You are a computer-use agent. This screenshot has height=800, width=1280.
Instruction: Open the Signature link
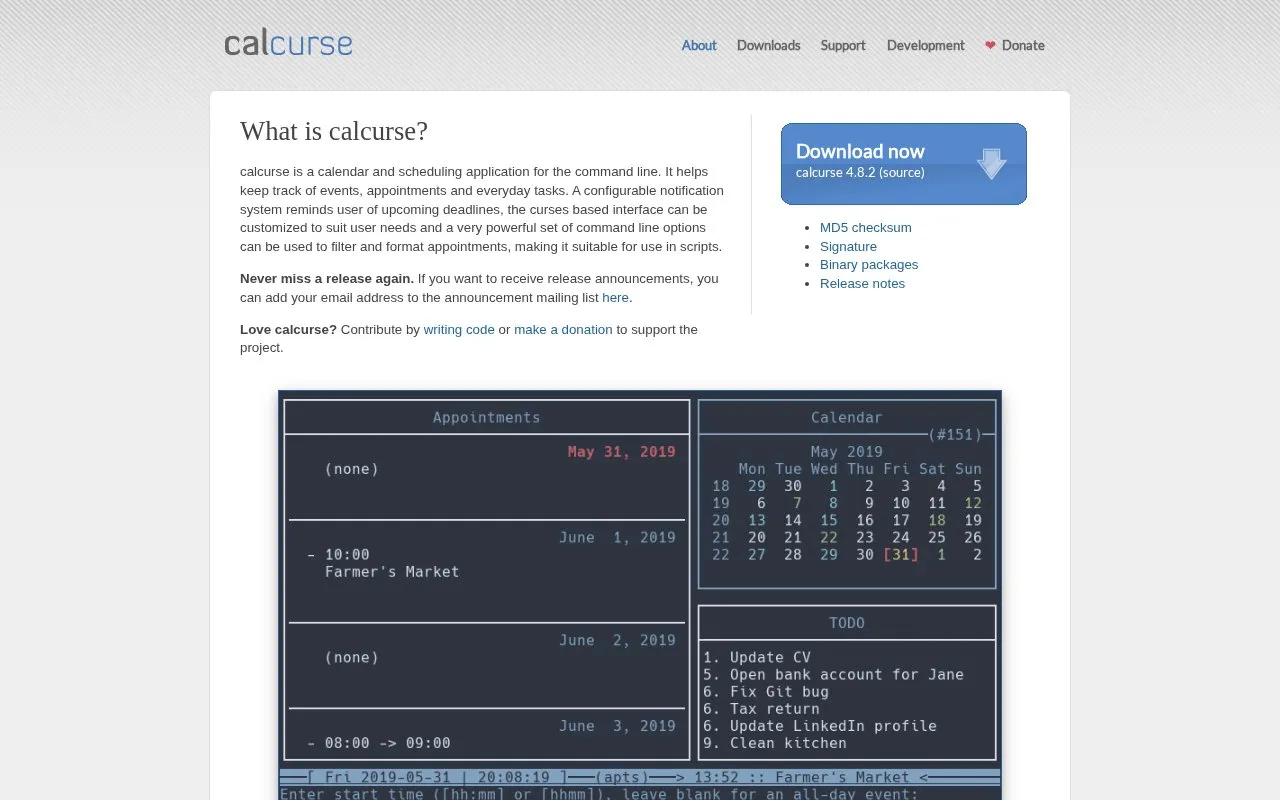[x=848, y=247]
